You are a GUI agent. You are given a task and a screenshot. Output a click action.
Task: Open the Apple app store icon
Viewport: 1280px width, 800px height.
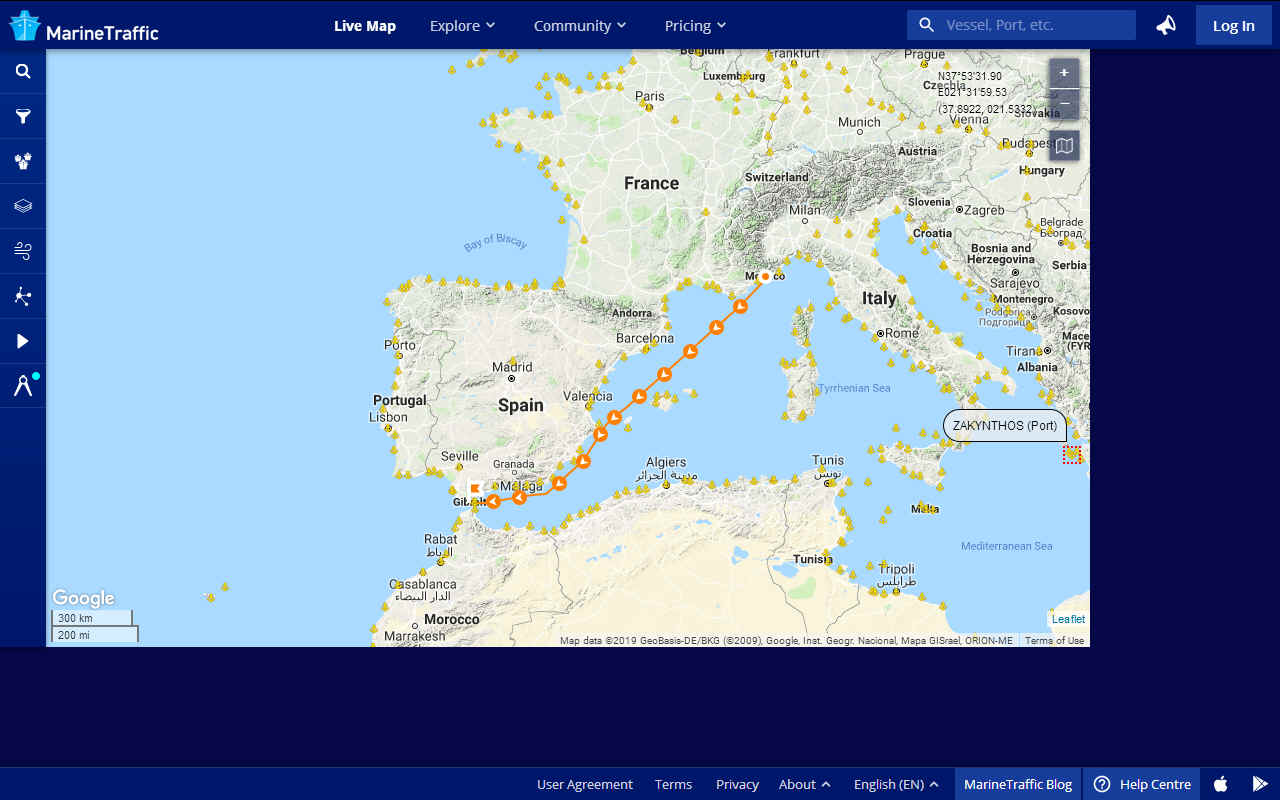(x=1221, y=784)
